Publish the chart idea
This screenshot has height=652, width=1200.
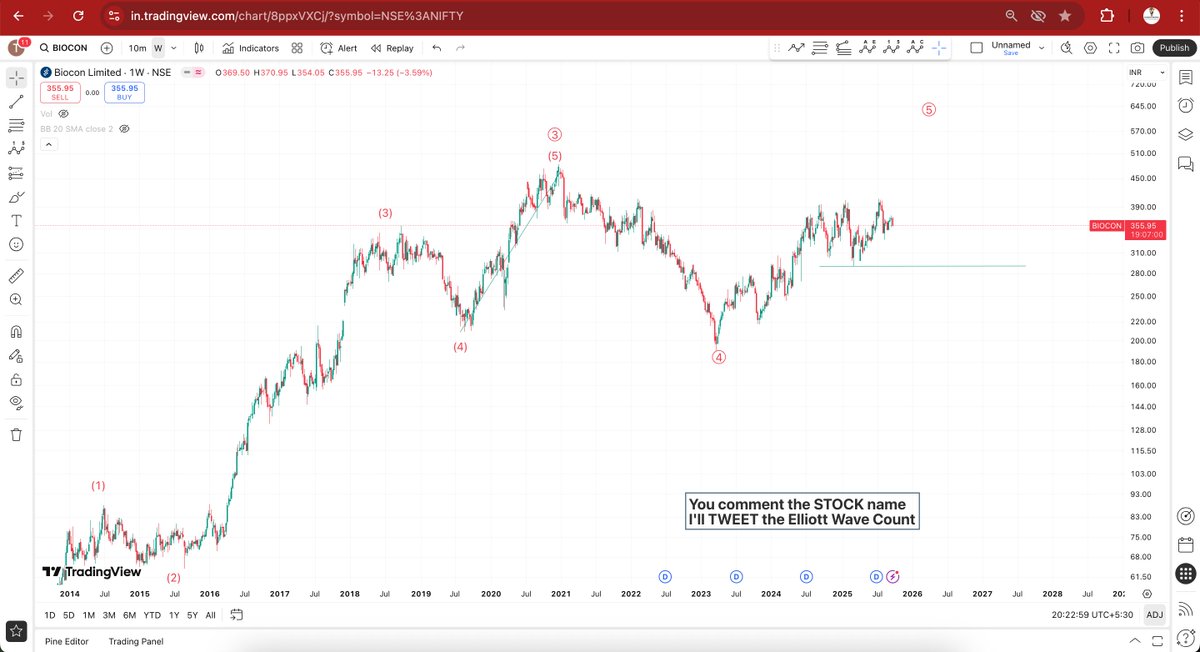1173,48
